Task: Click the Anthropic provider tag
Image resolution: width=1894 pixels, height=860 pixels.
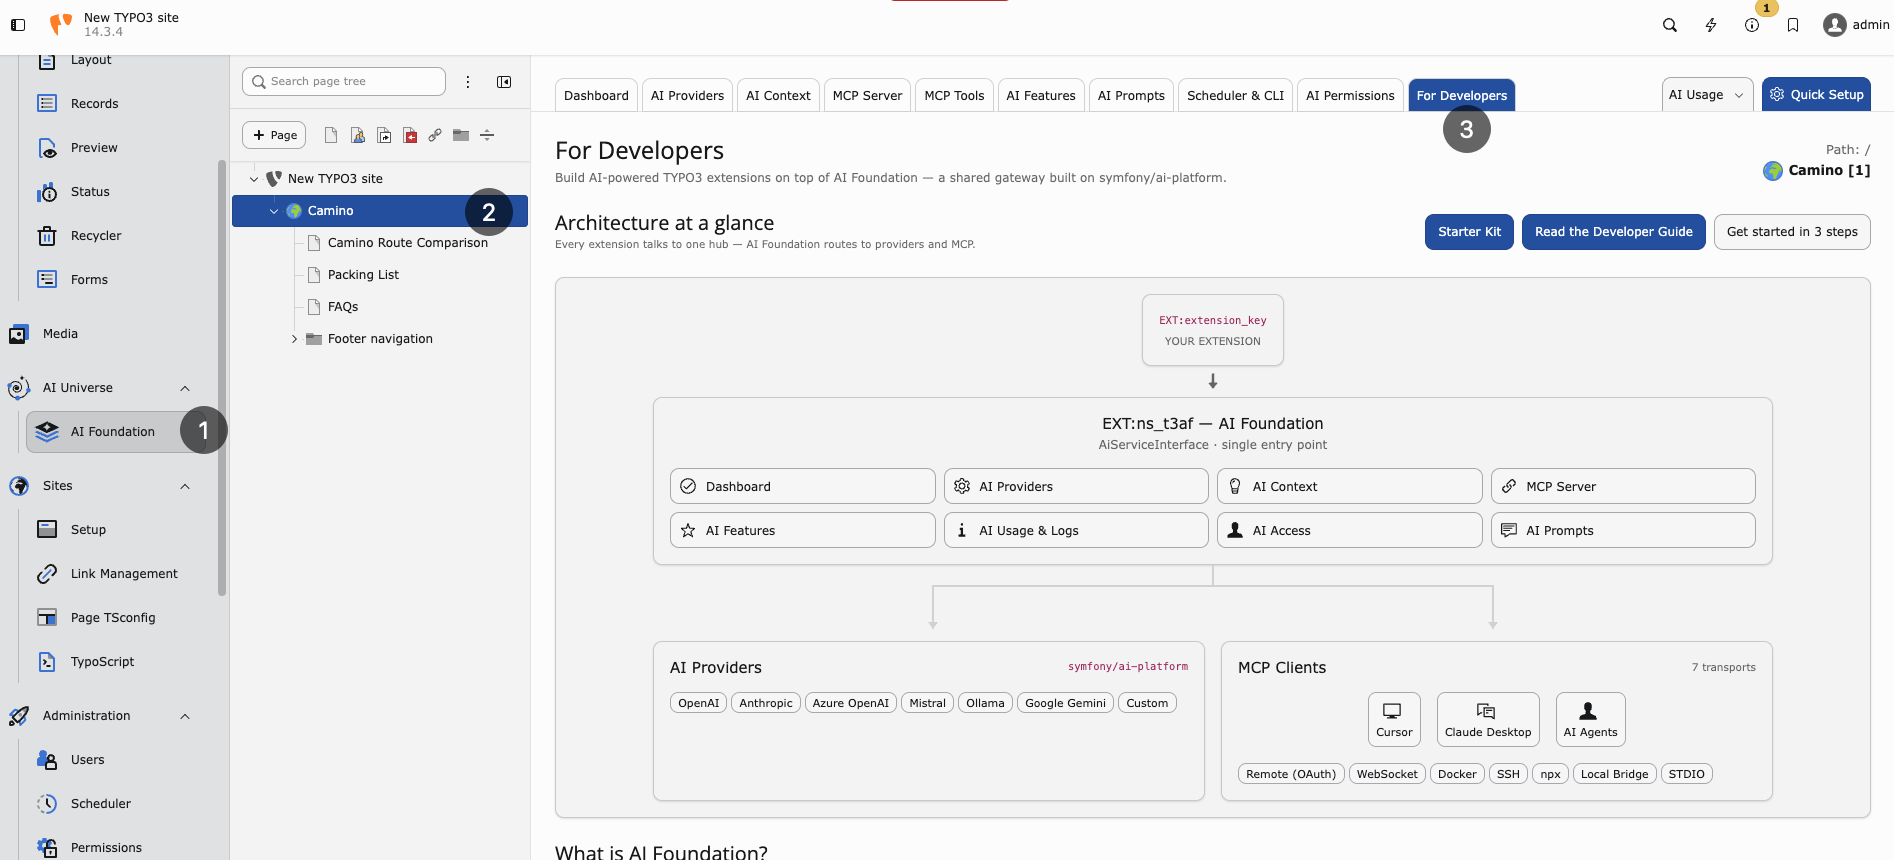Action: tap(766, 703)
